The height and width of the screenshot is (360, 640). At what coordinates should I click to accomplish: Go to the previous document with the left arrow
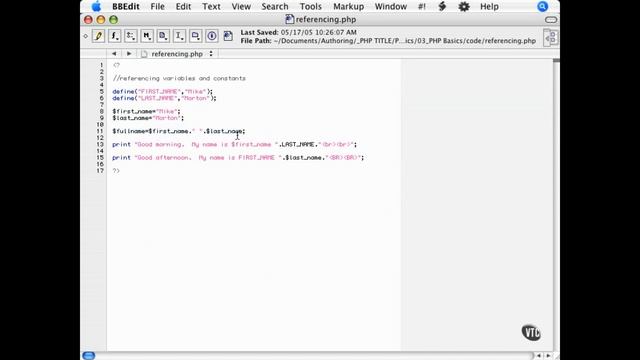pos(114,53)
